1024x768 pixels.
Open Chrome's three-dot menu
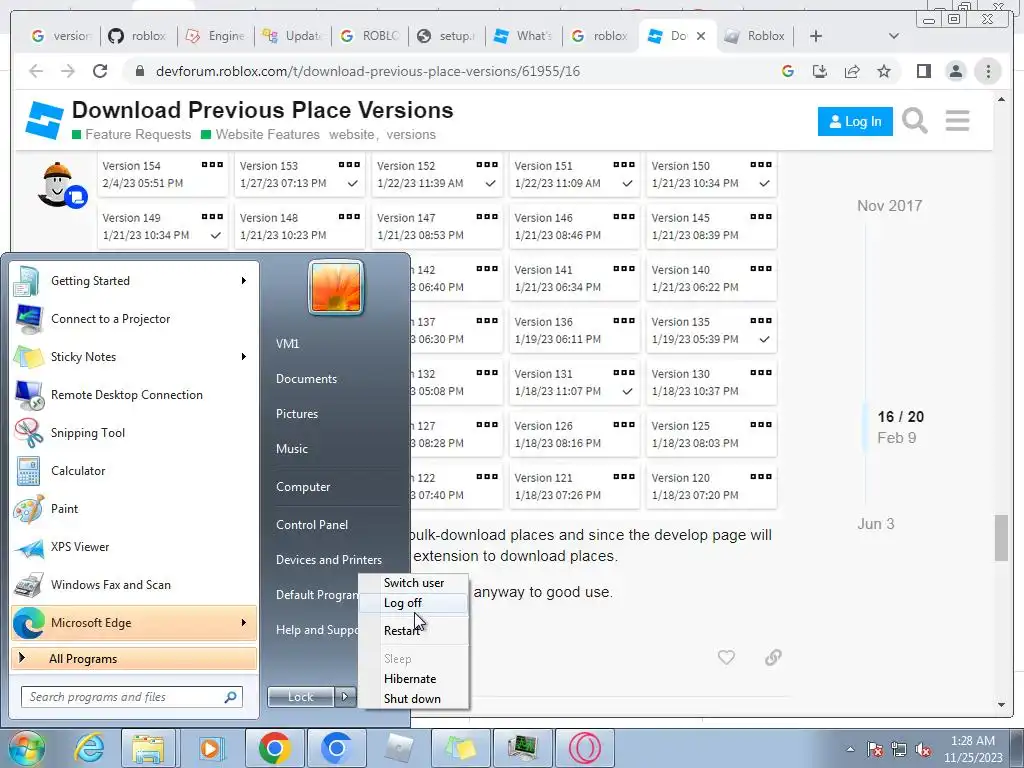click(988, 71)
